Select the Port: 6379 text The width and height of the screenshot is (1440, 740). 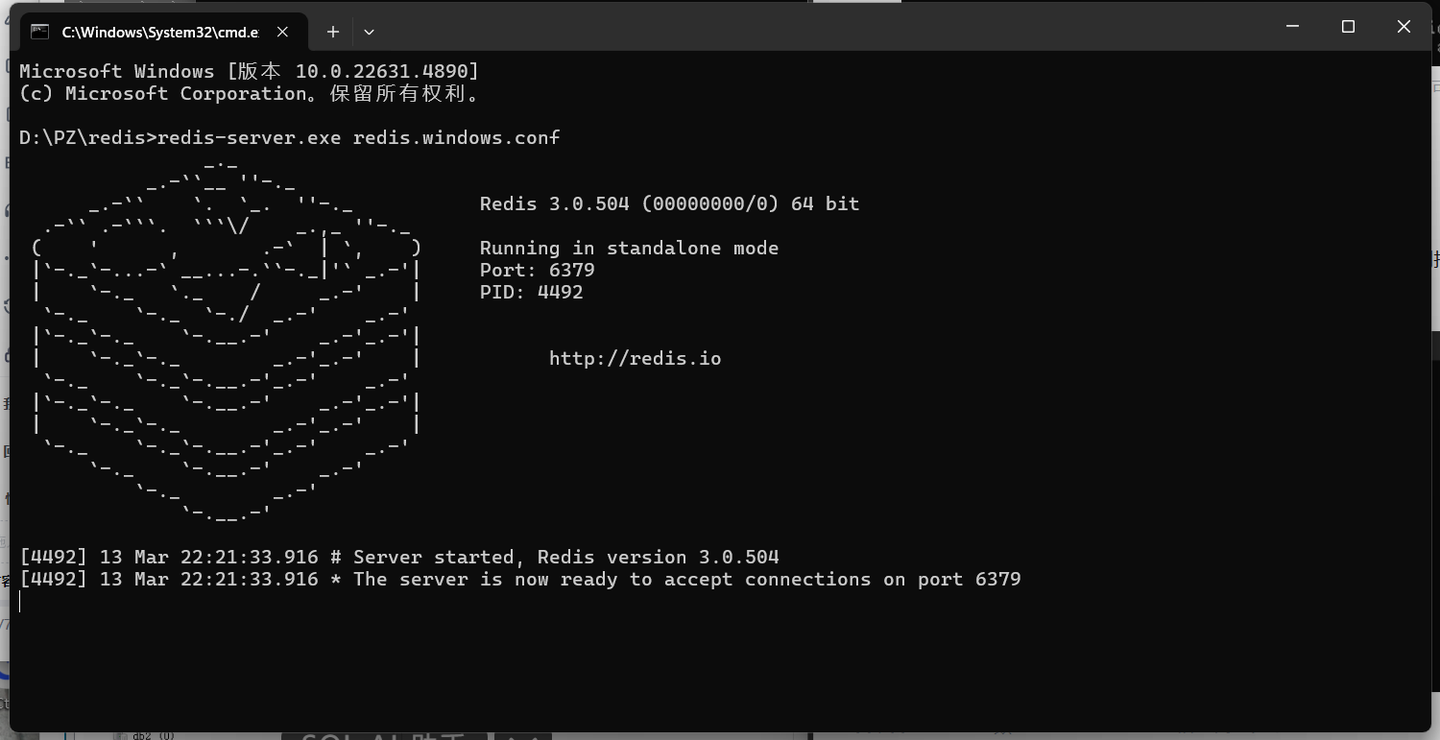pyautogui.click(x=536, y=269)
